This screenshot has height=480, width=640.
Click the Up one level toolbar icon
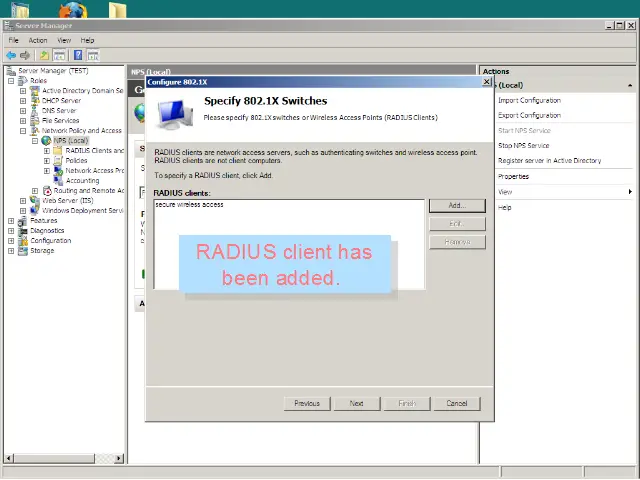pyautogui.click(x=44, y=55)
